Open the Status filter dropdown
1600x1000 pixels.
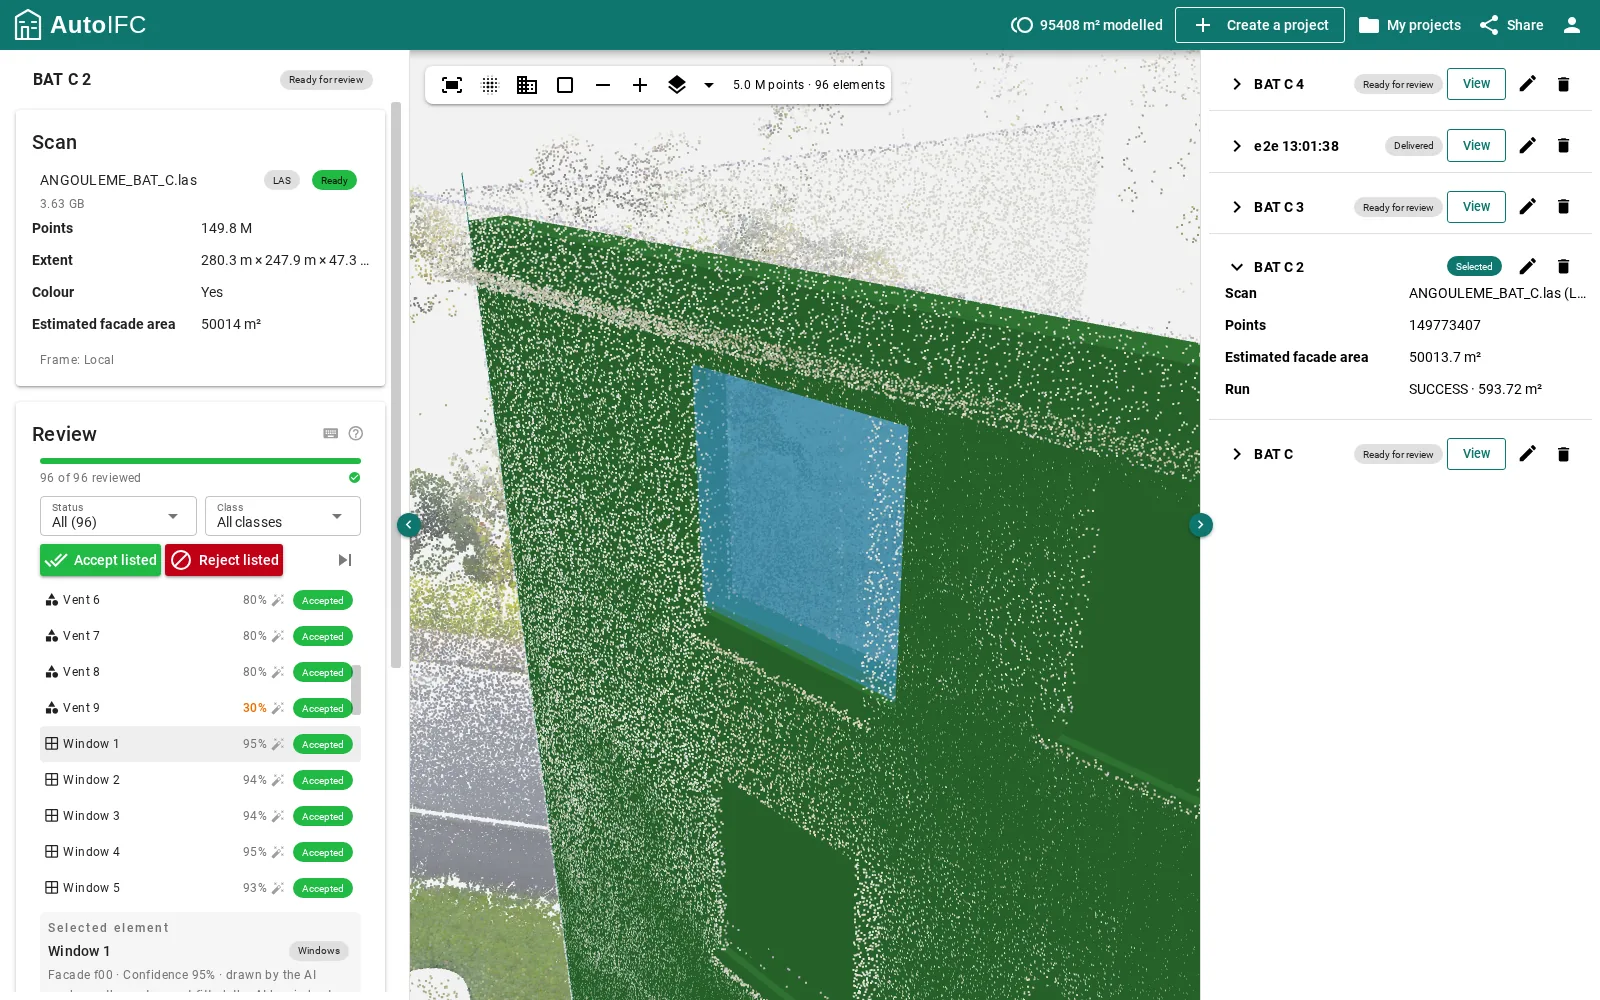[x=118, y=516]
